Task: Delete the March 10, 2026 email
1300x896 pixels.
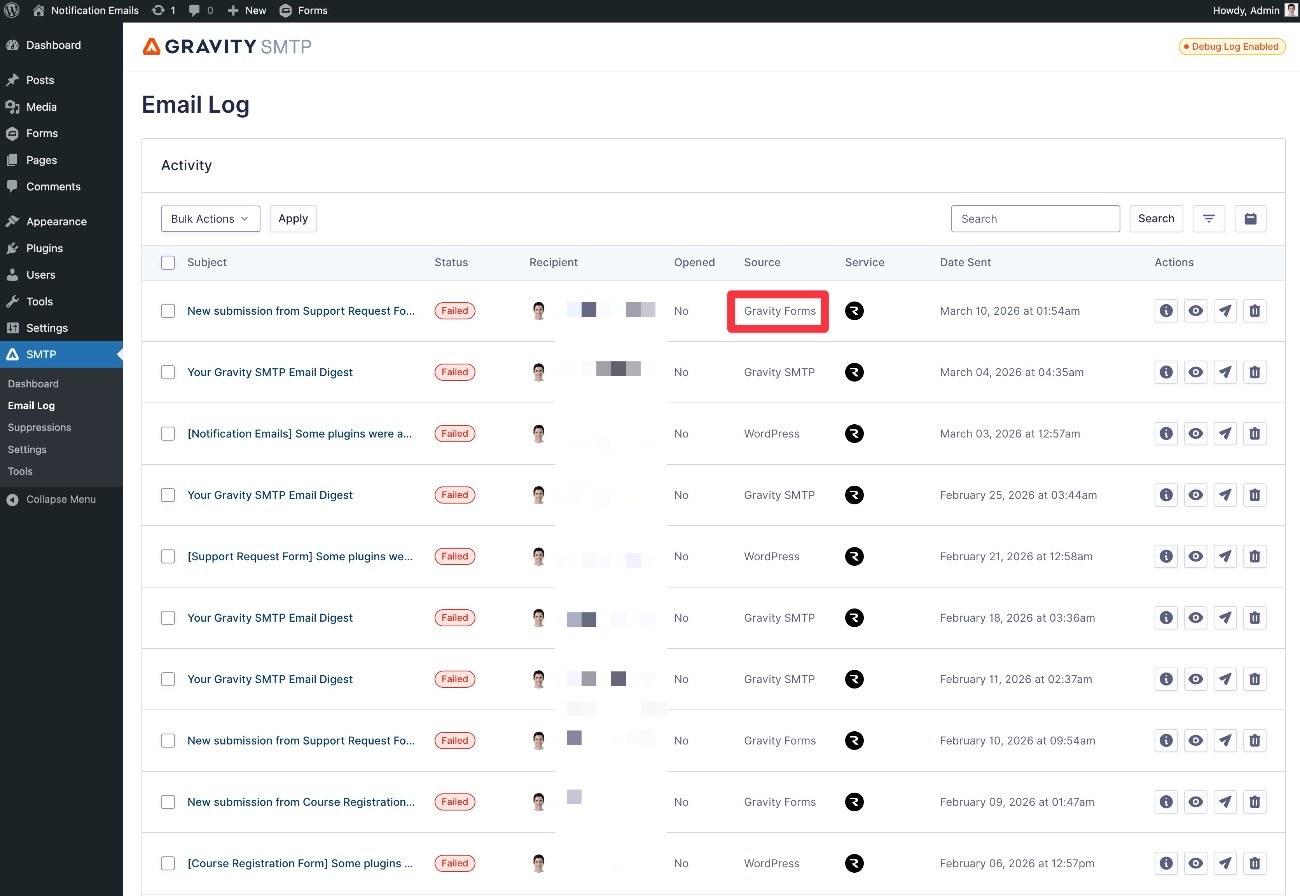Action: pos(1255,311)
